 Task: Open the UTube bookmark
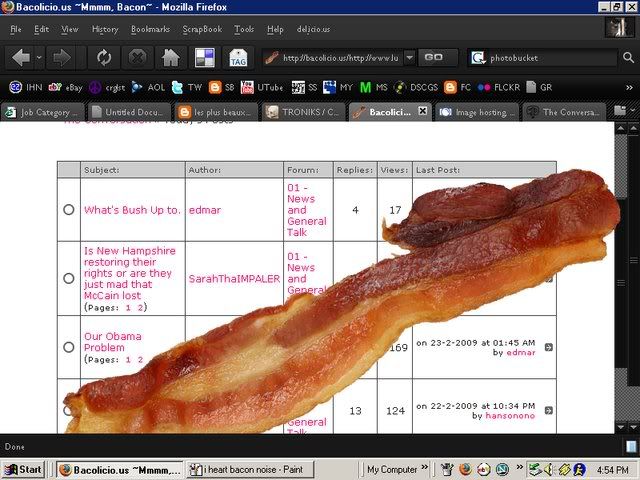pyautogui.click(x=262, y=87)
